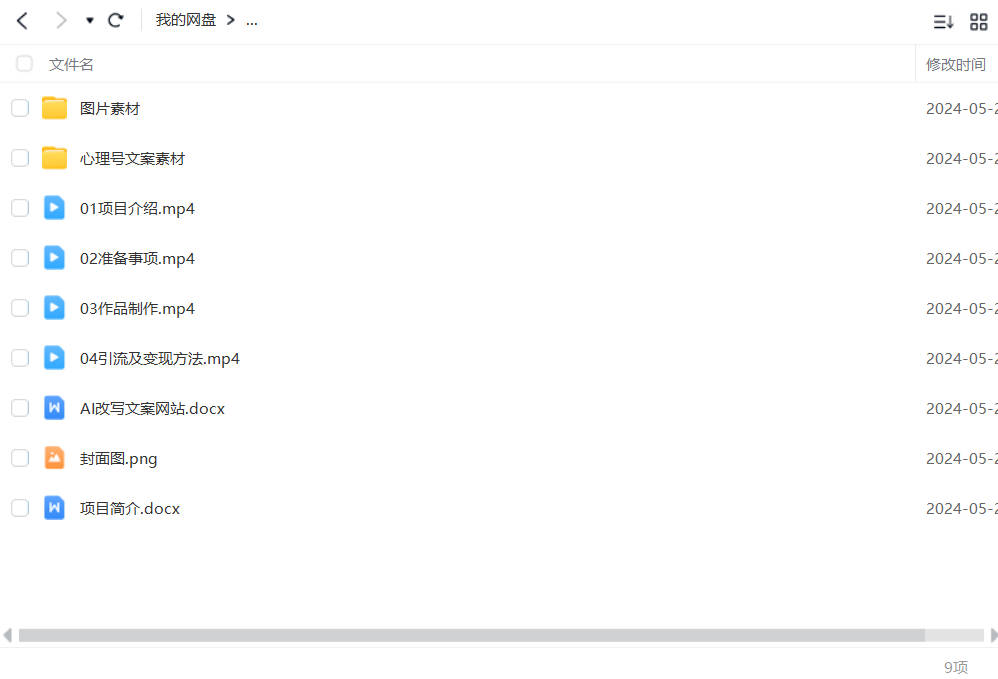Switch to grid view
The height and width of the screenshot is (679, 998).
(x=978, y=22)
